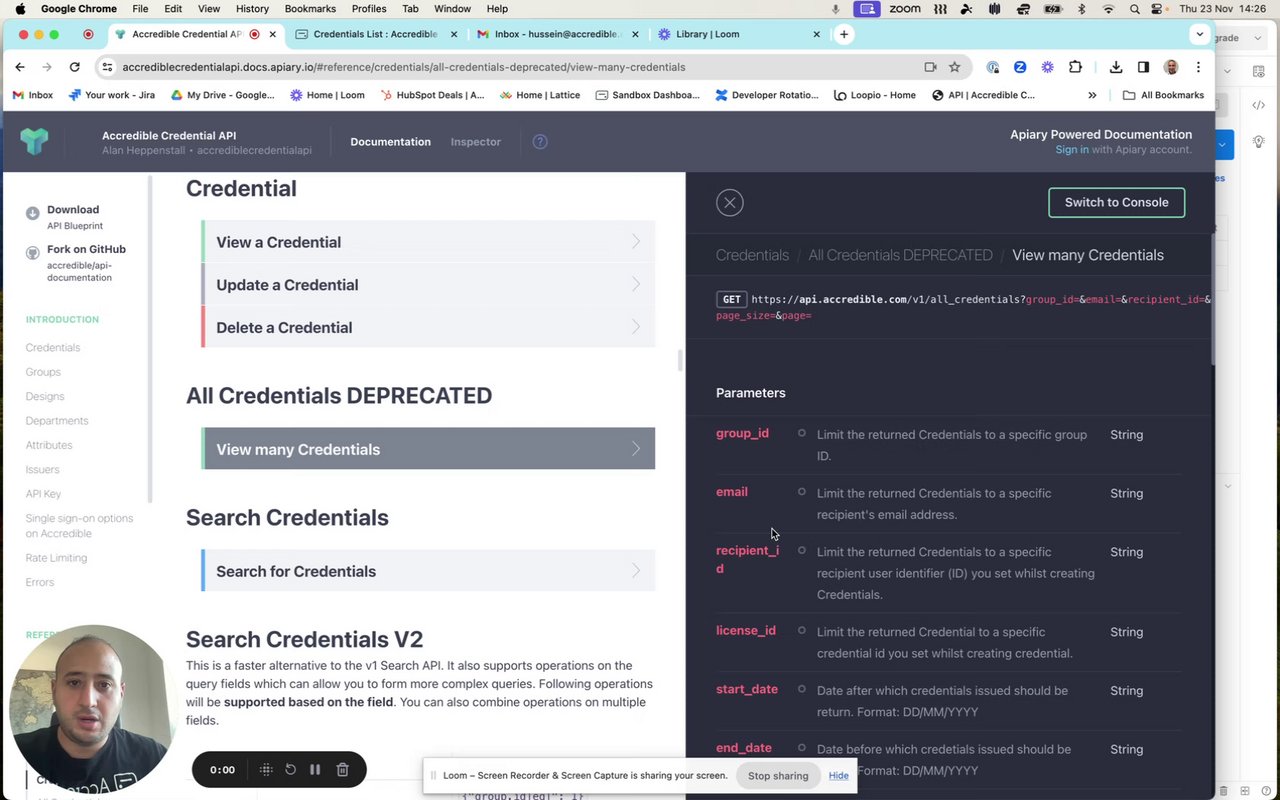The height and width of the screenshot is (800, 1280).
Task: Open Chrome profile avatar
Action: pyautogui.click(x=1171, y=67)
